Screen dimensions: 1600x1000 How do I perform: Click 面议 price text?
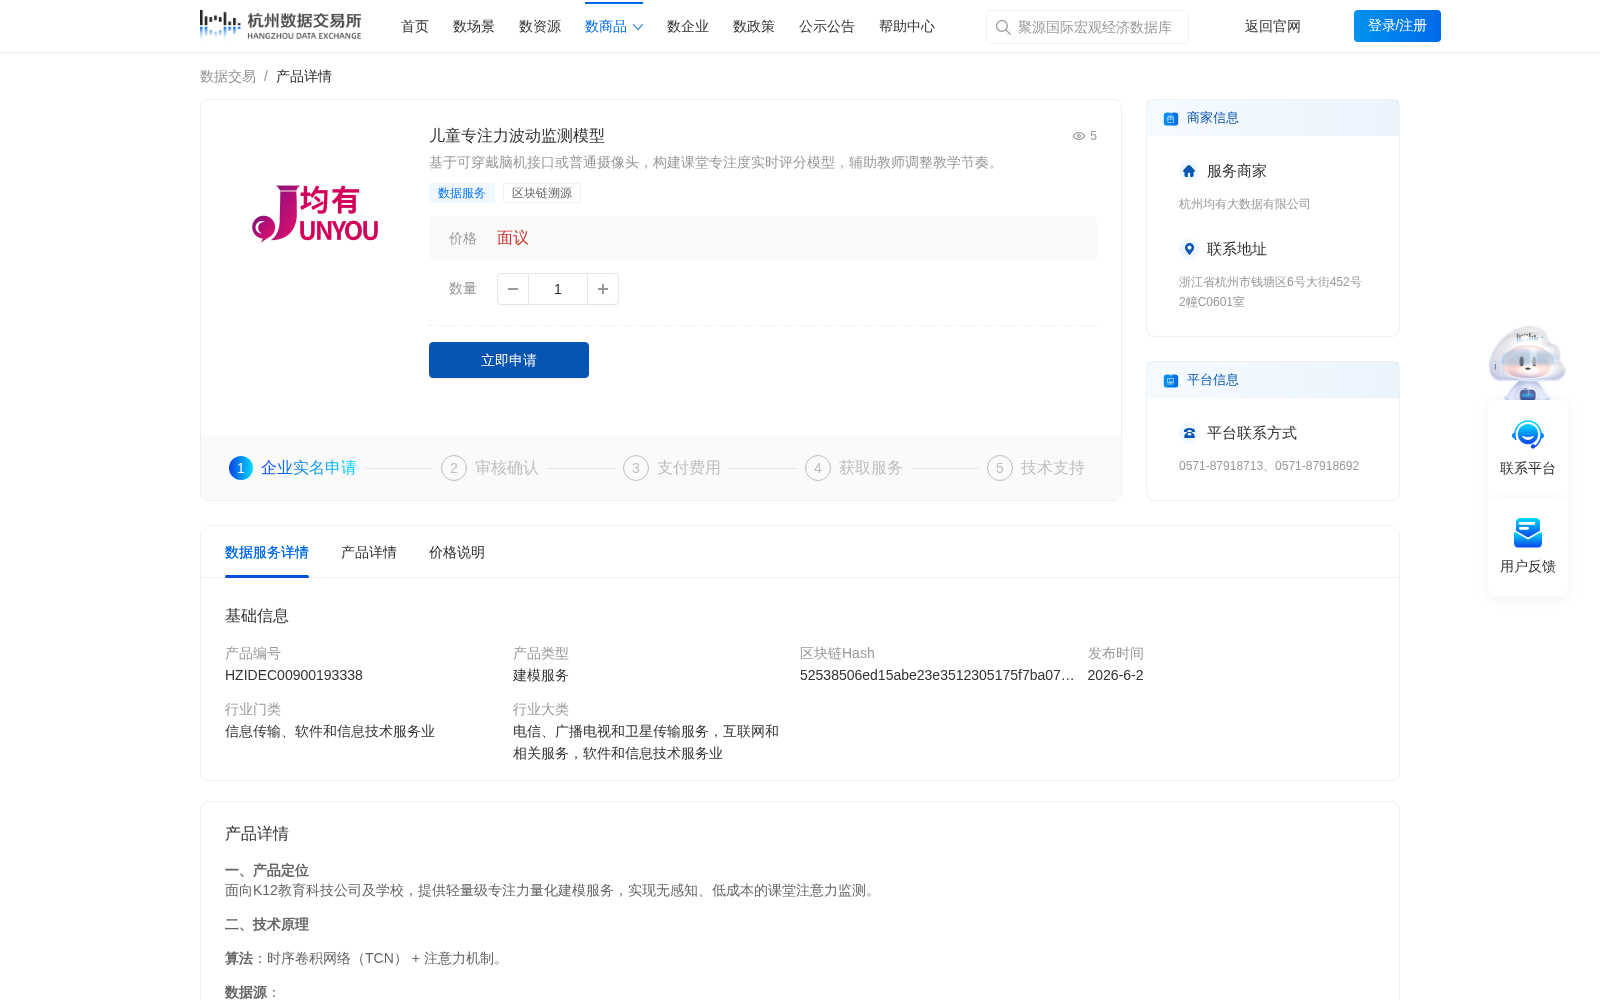pyautogui.click(x=513, y=238)
